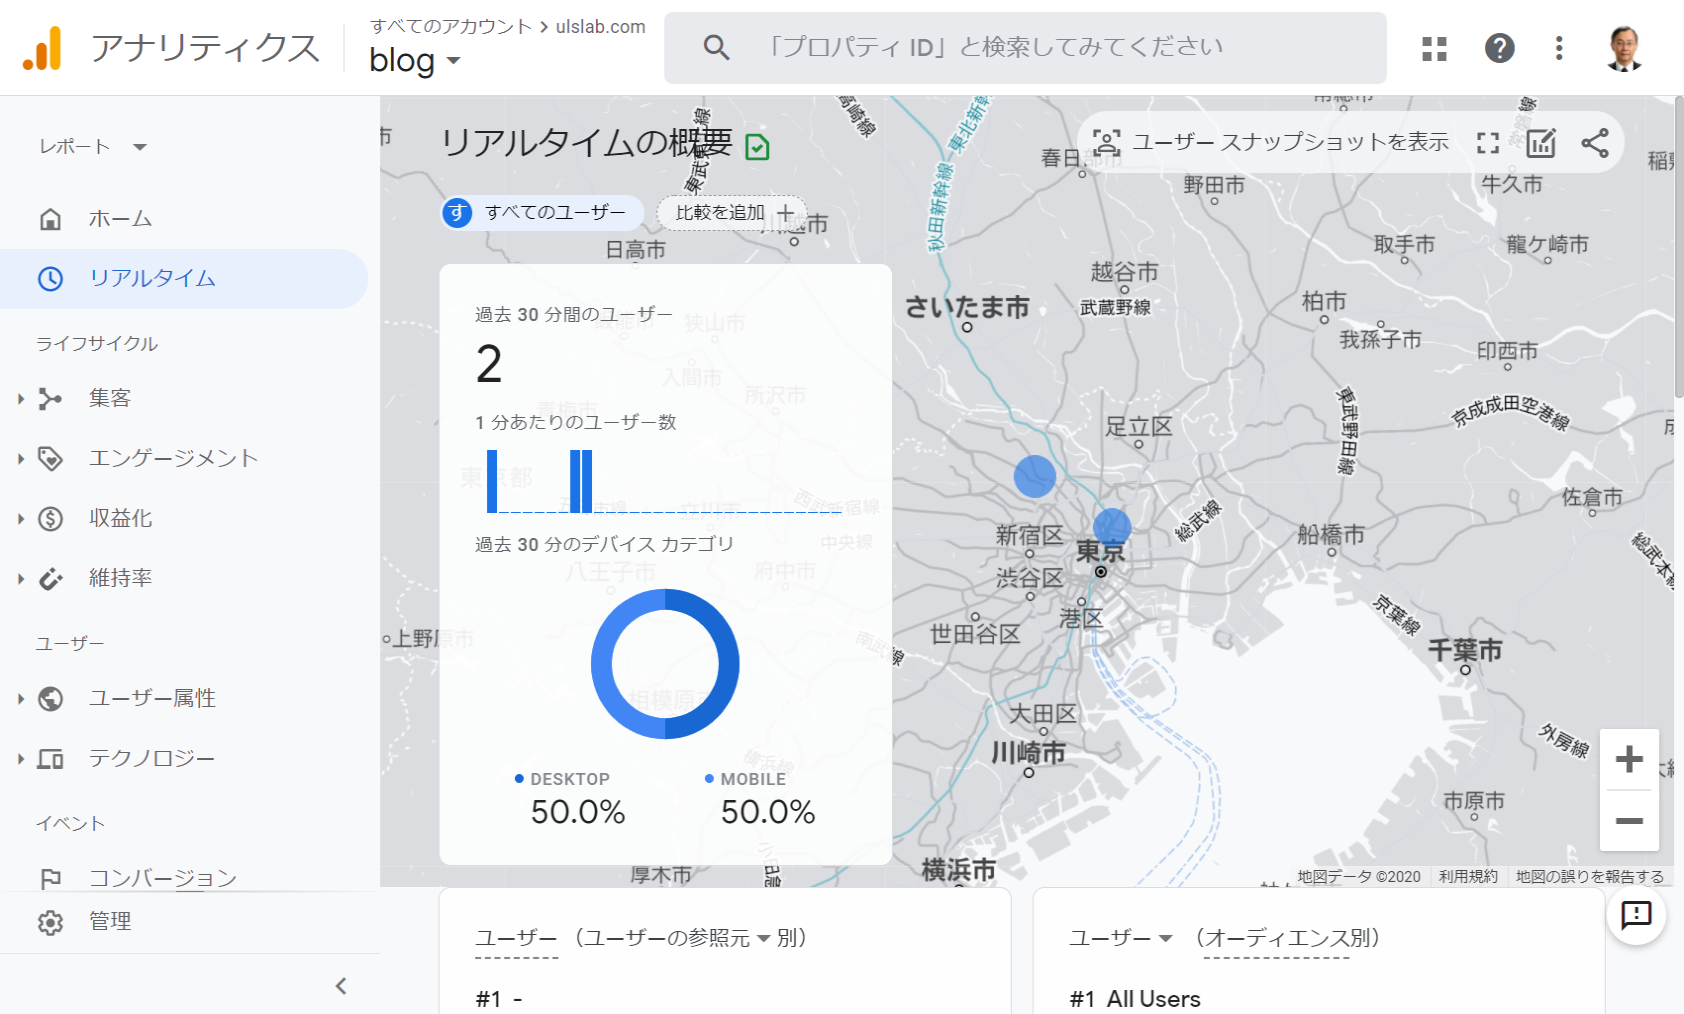This screenshot has height=1014, width=1684.
Task: Click the すべてのアカウント breadcrumb
Action: click(x=450, y=27)
